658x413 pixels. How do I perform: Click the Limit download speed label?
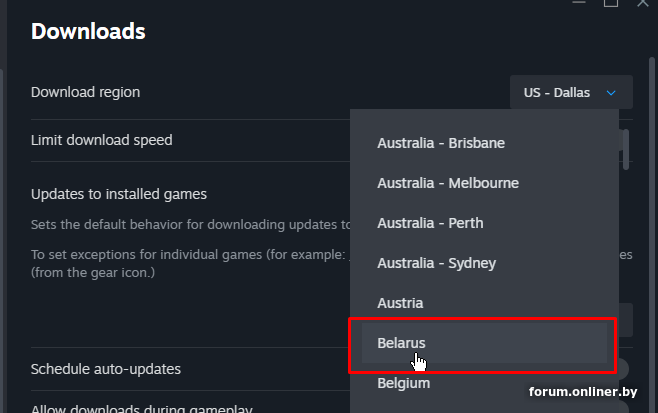pos(101,140)
